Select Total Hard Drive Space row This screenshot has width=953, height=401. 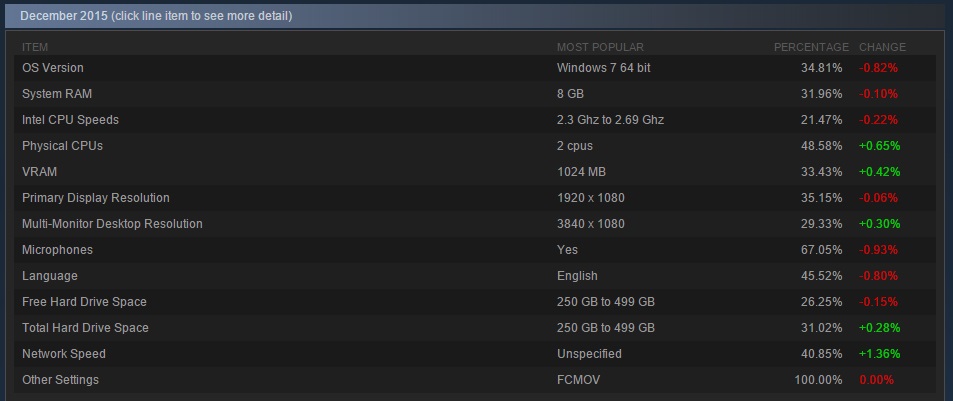click(x=475, y=327)
